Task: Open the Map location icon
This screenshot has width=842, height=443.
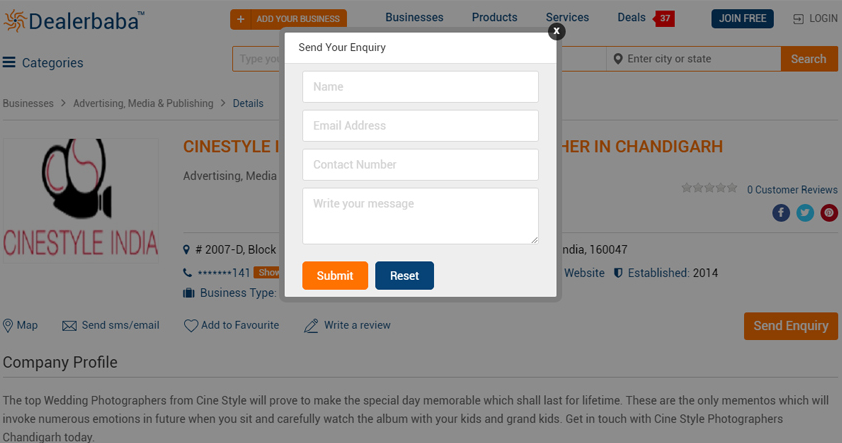Action: (x=8, y=325)
